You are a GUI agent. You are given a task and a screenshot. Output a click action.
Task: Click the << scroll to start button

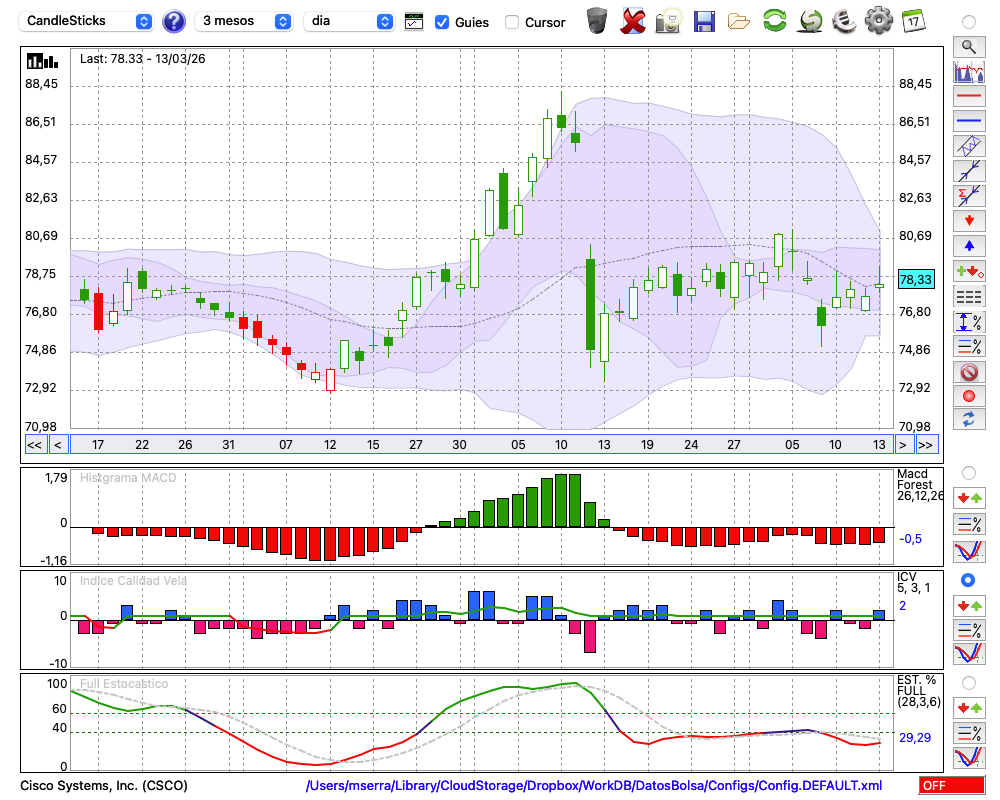[34, 445]
